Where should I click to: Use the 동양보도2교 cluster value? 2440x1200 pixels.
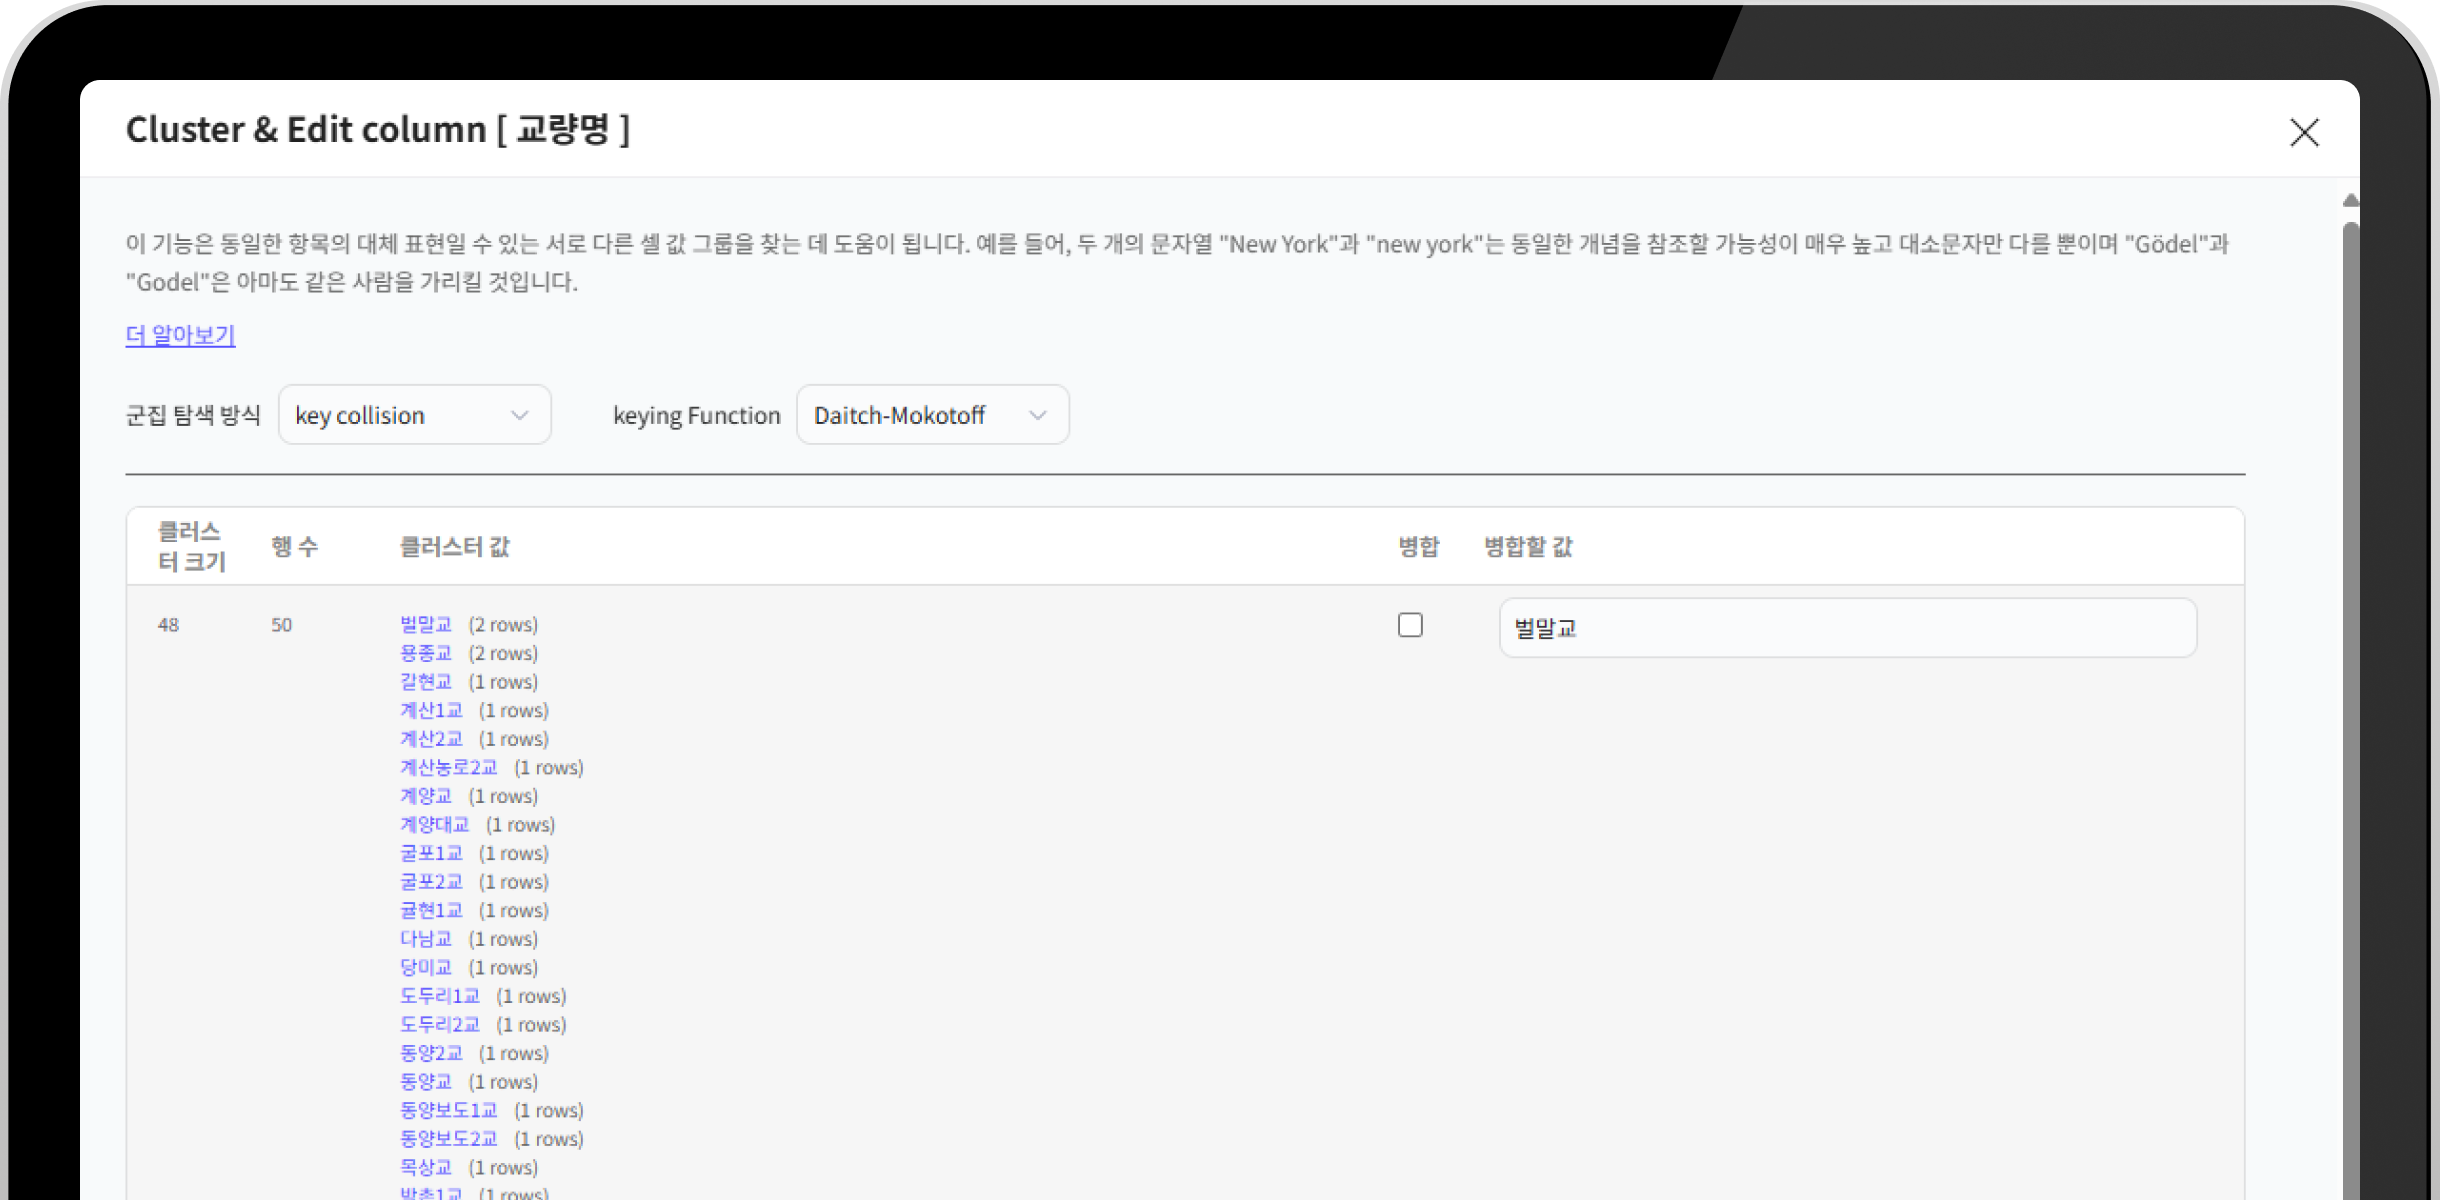tap(449, 1139)
